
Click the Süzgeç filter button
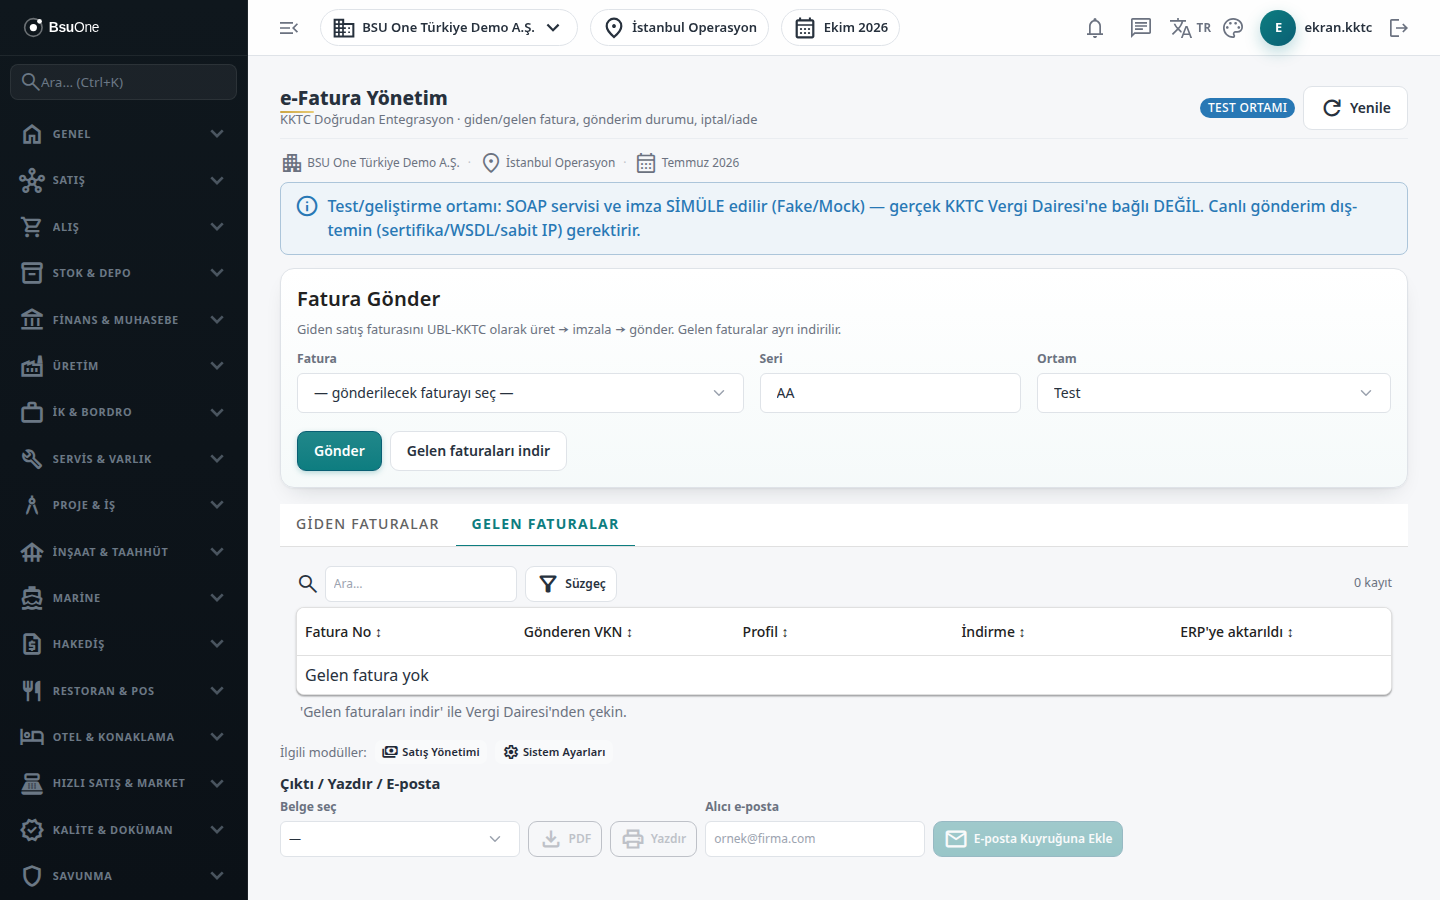(571, 584)
